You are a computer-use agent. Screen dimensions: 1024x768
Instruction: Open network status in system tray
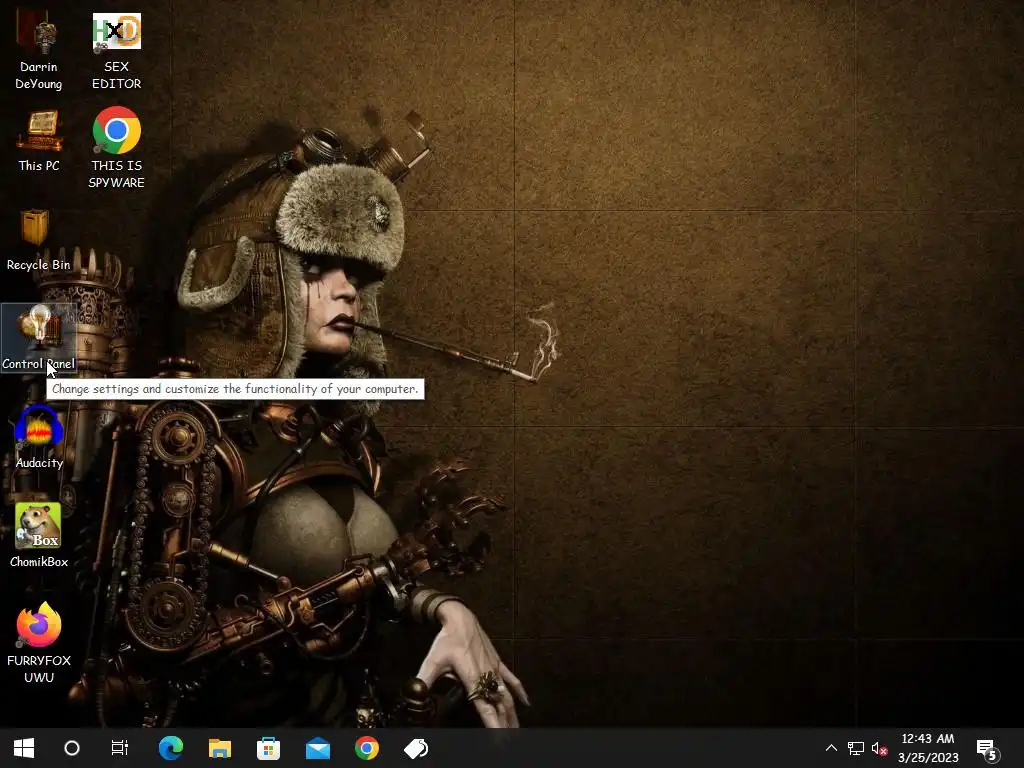(x=856, y=748)
